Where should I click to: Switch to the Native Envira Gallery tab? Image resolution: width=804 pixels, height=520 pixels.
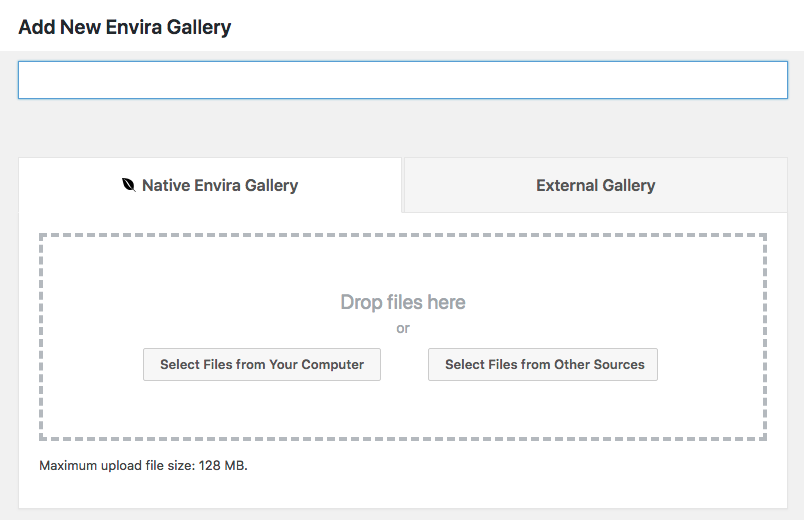point(210,185)
